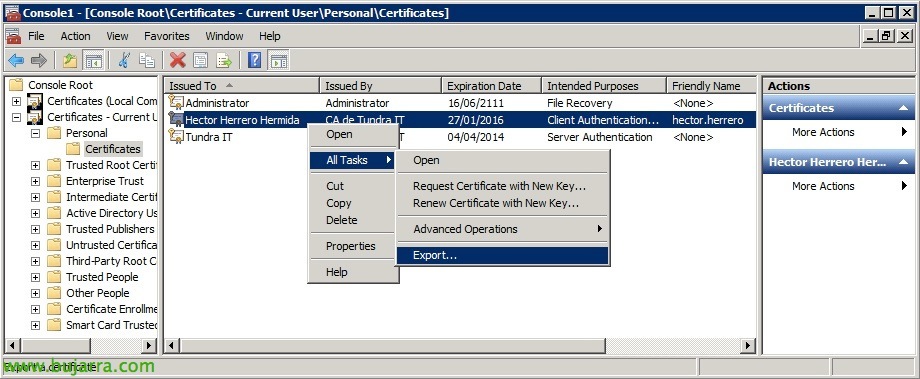
Task: Click the red Delete X toolbar icon
Action: [178, 60]
